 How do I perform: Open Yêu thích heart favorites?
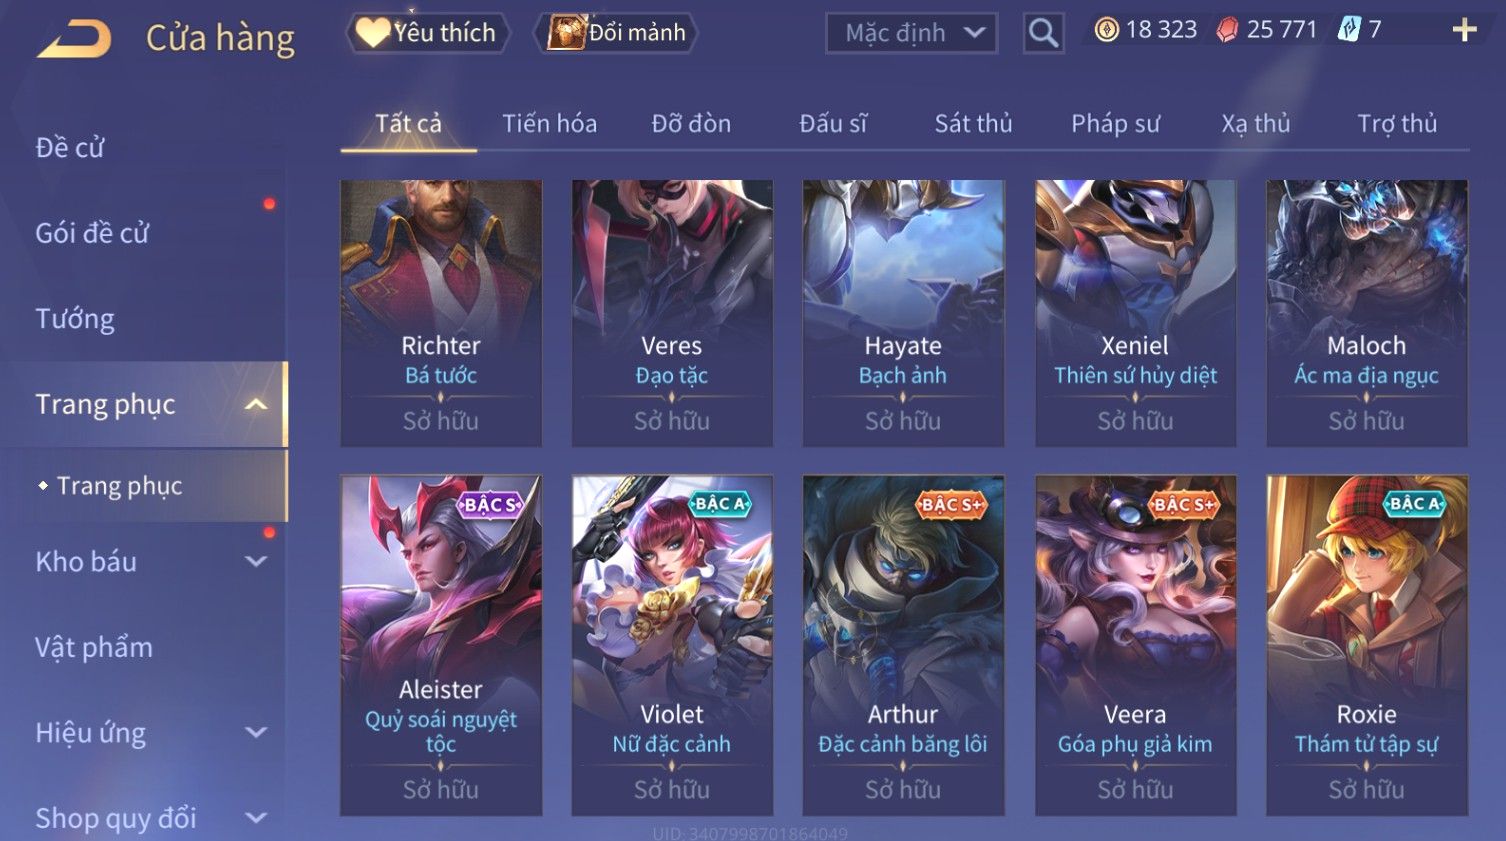click(427, 33)
